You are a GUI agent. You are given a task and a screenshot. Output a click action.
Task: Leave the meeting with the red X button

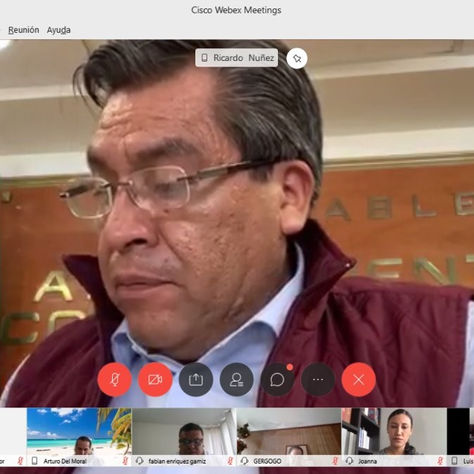tap(359, 380)
